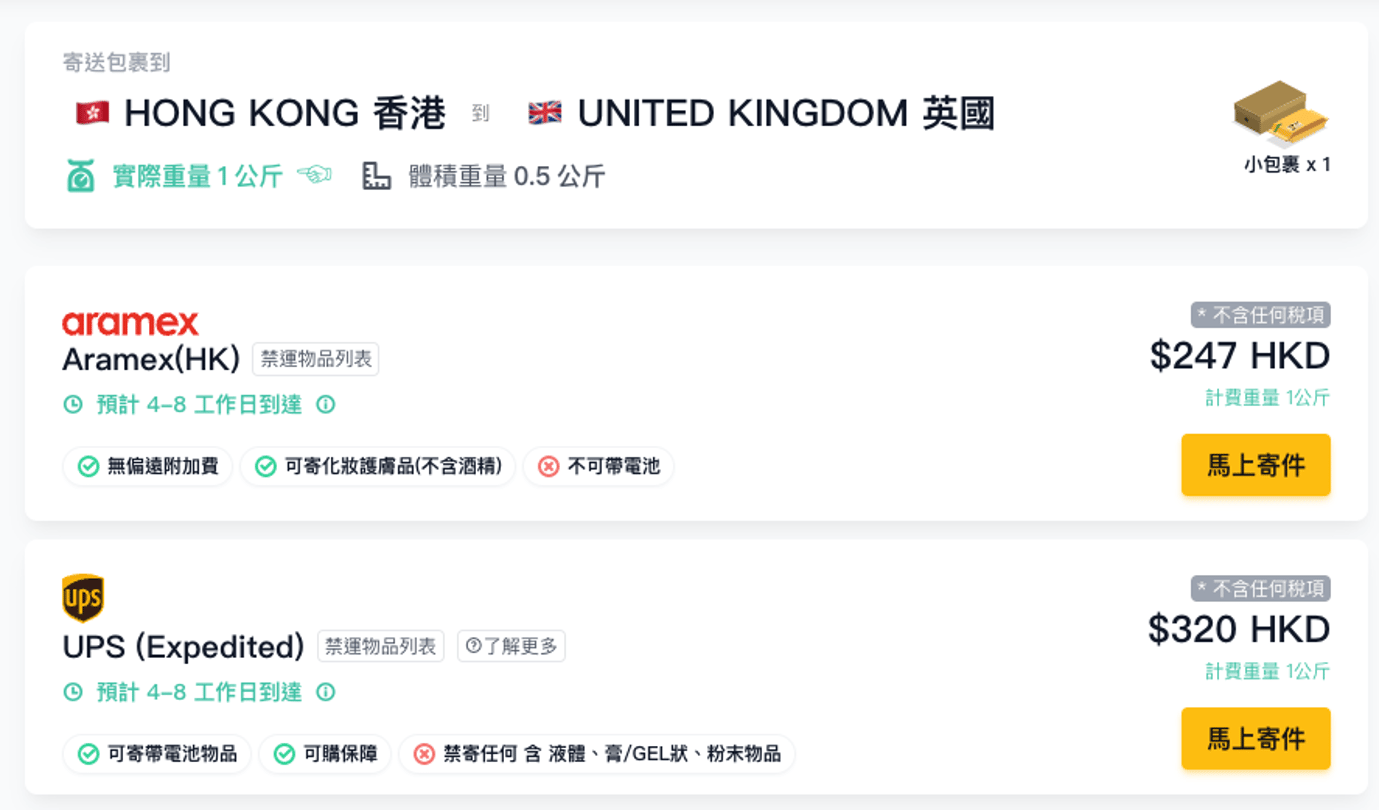This screenshot has height=810, width=1379.
Task: Click info icon beside Aramex delivery estimate
Action: (x=326, y=405)
